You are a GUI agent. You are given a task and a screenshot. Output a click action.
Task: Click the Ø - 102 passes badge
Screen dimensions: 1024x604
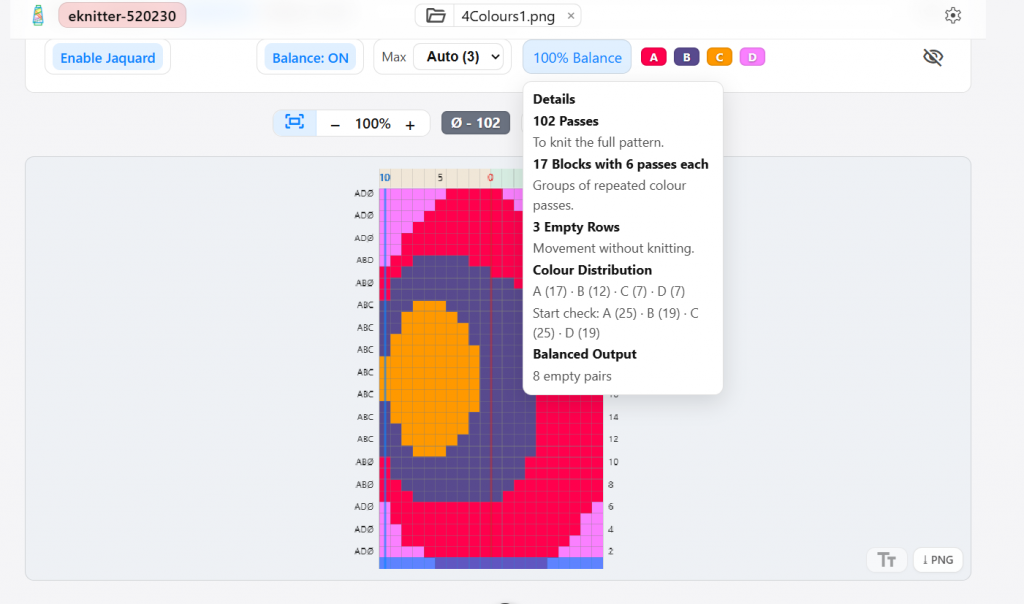[475, 123]
